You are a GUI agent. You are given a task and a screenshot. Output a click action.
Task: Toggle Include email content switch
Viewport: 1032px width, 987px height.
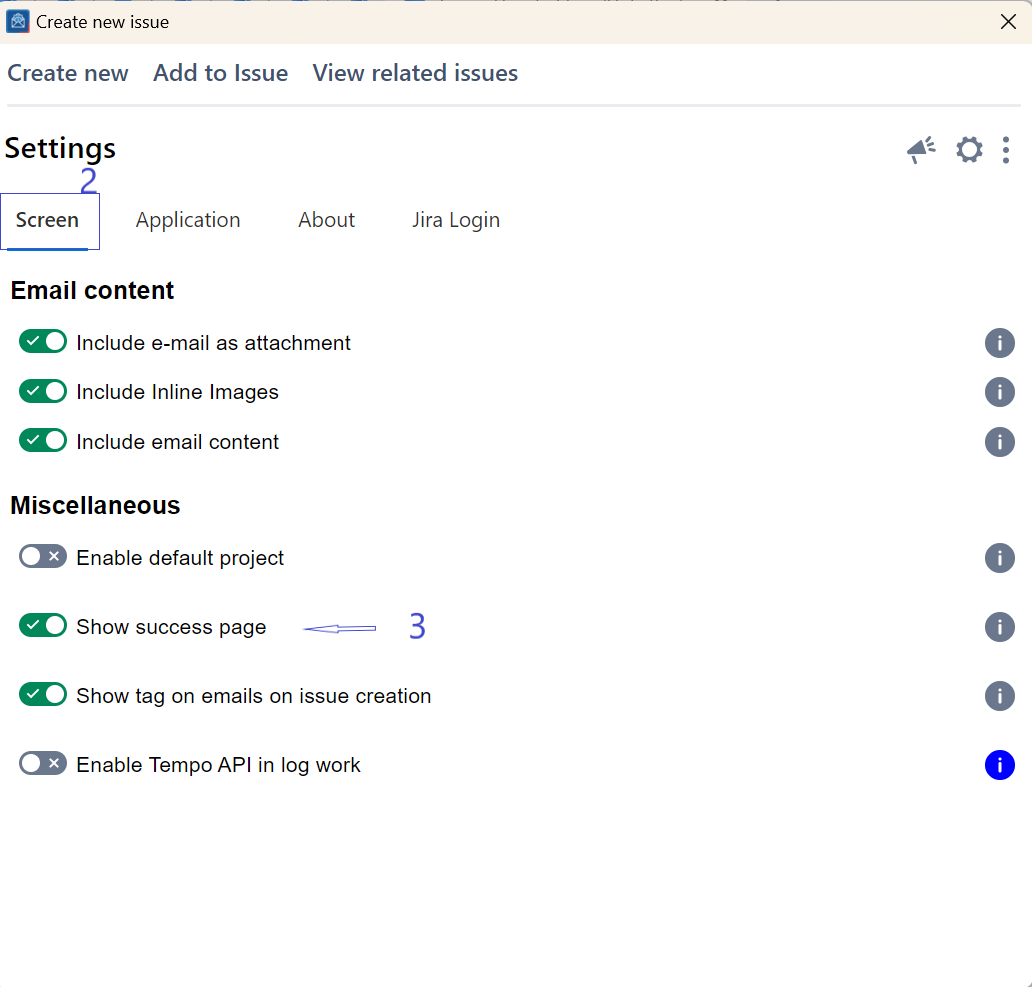(43, 441)
